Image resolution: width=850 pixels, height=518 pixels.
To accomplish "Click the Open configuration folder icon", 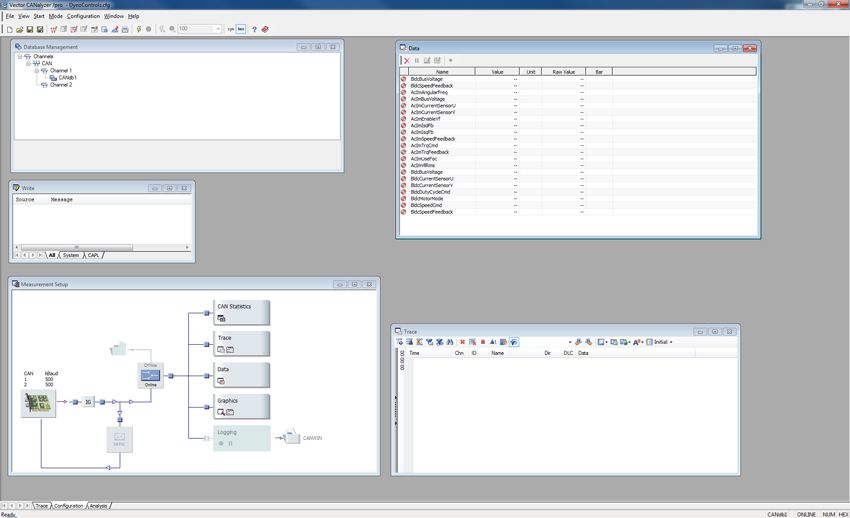I will pos(20,29).
